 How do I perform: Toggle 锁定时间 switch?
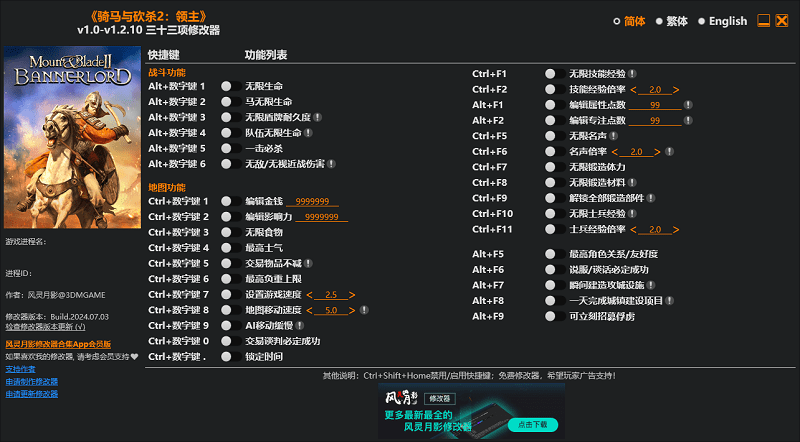231,357
